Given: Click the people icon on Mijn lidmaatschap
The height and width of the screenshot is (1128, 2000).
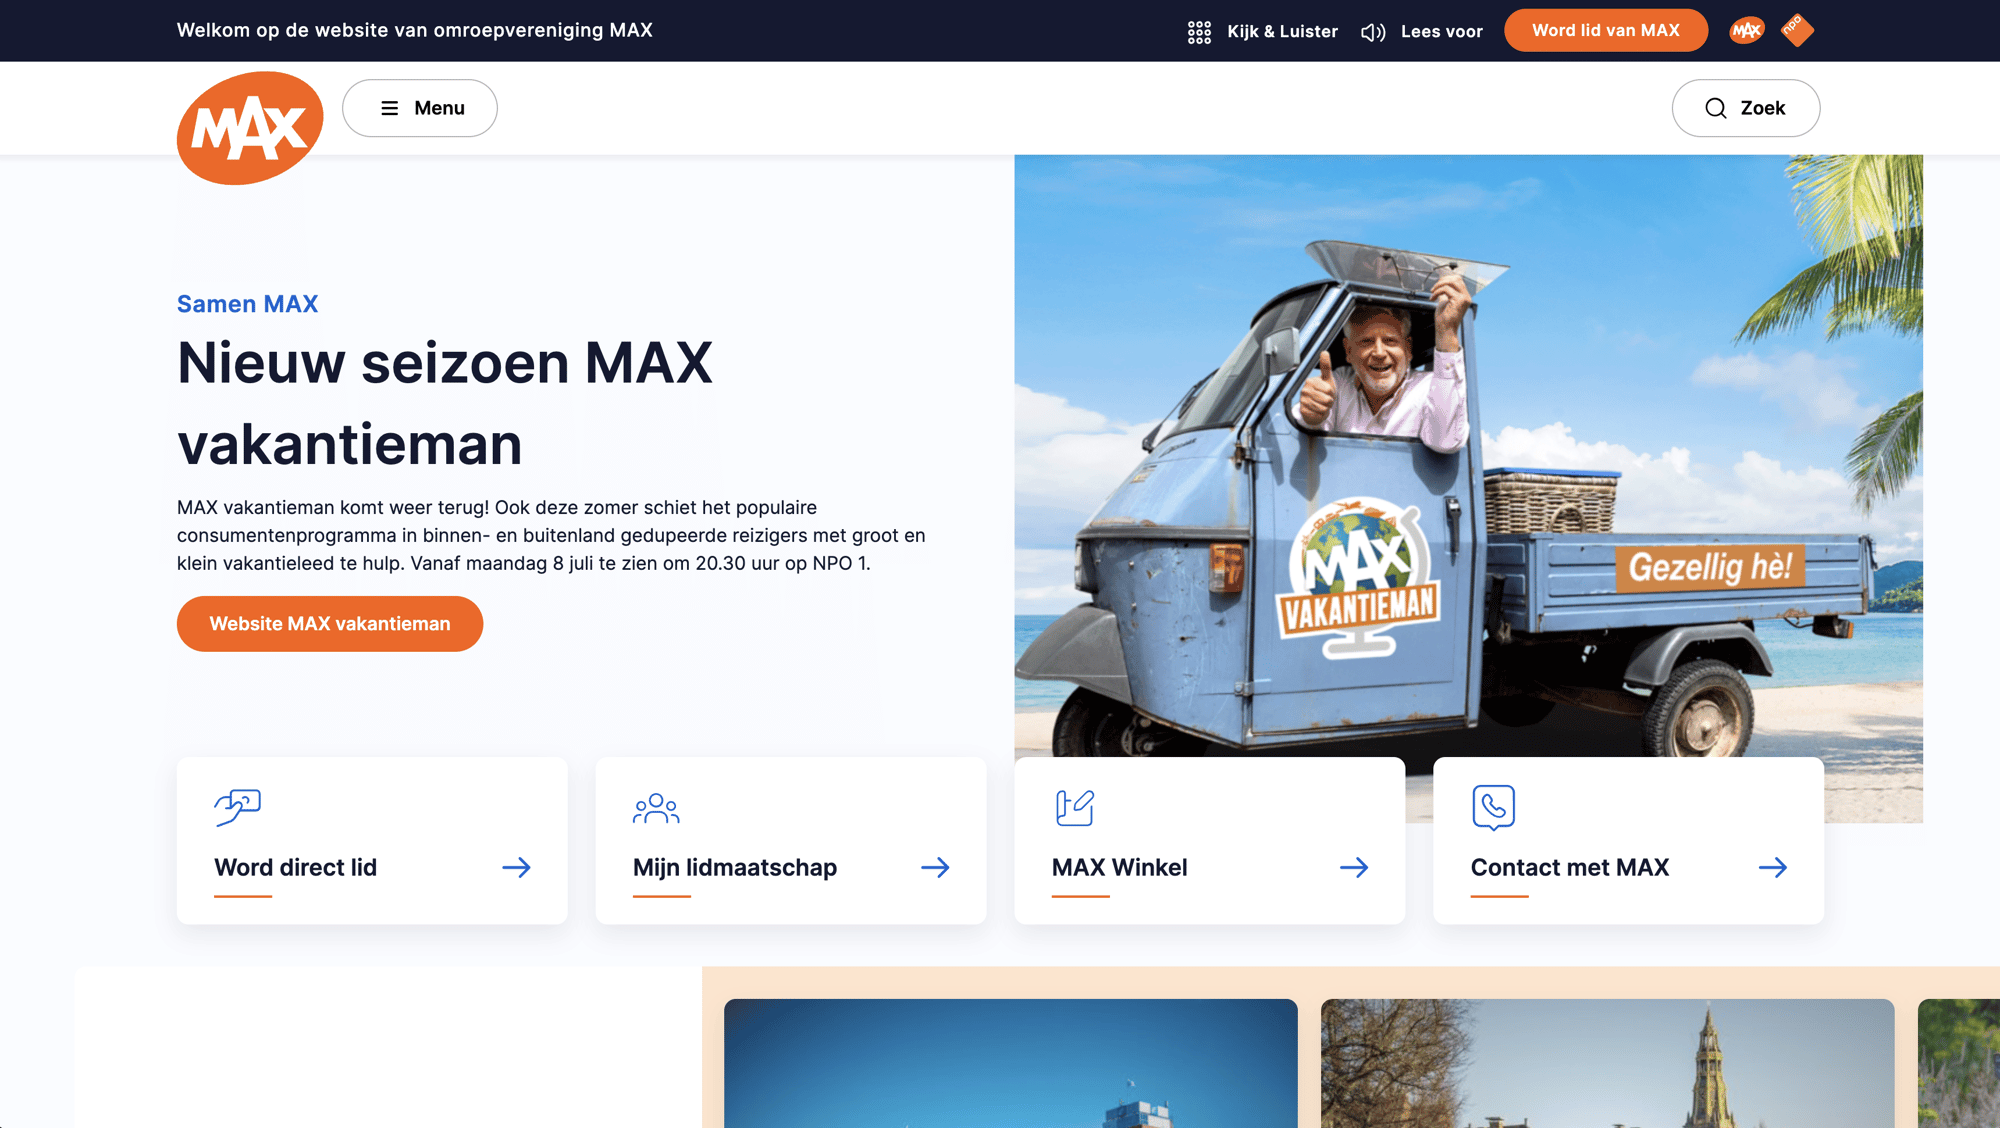Looking at the screenshot, I should 656,808.
